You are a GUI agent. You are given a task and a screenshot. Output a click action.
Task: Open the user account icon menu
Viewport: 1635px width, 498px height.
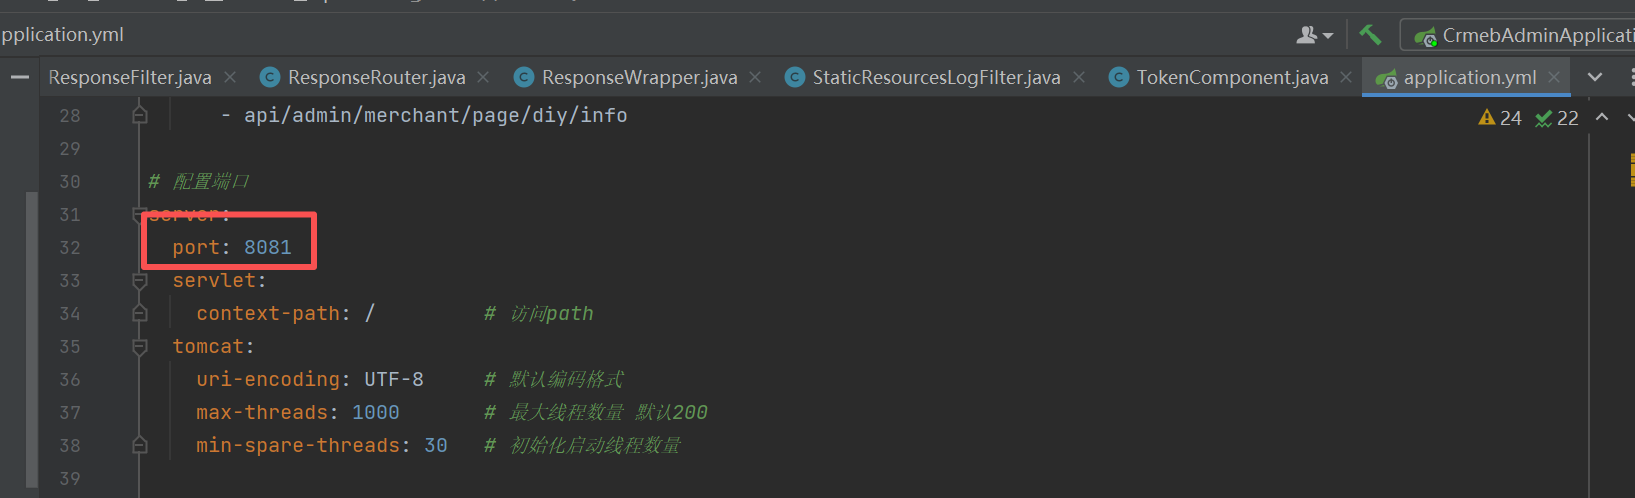(1313, 35)
